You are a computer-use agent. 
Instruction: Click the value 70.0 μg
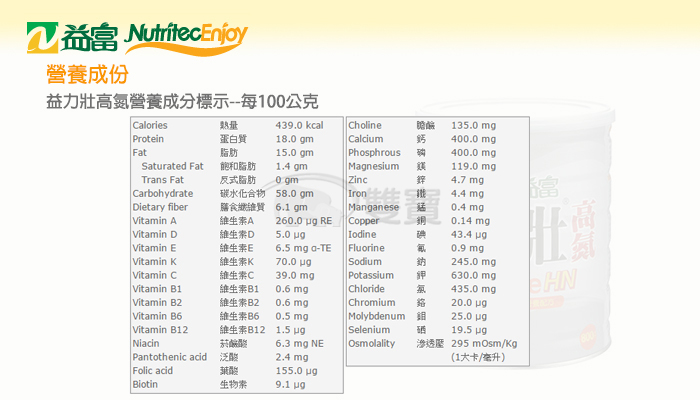[294, 262]
